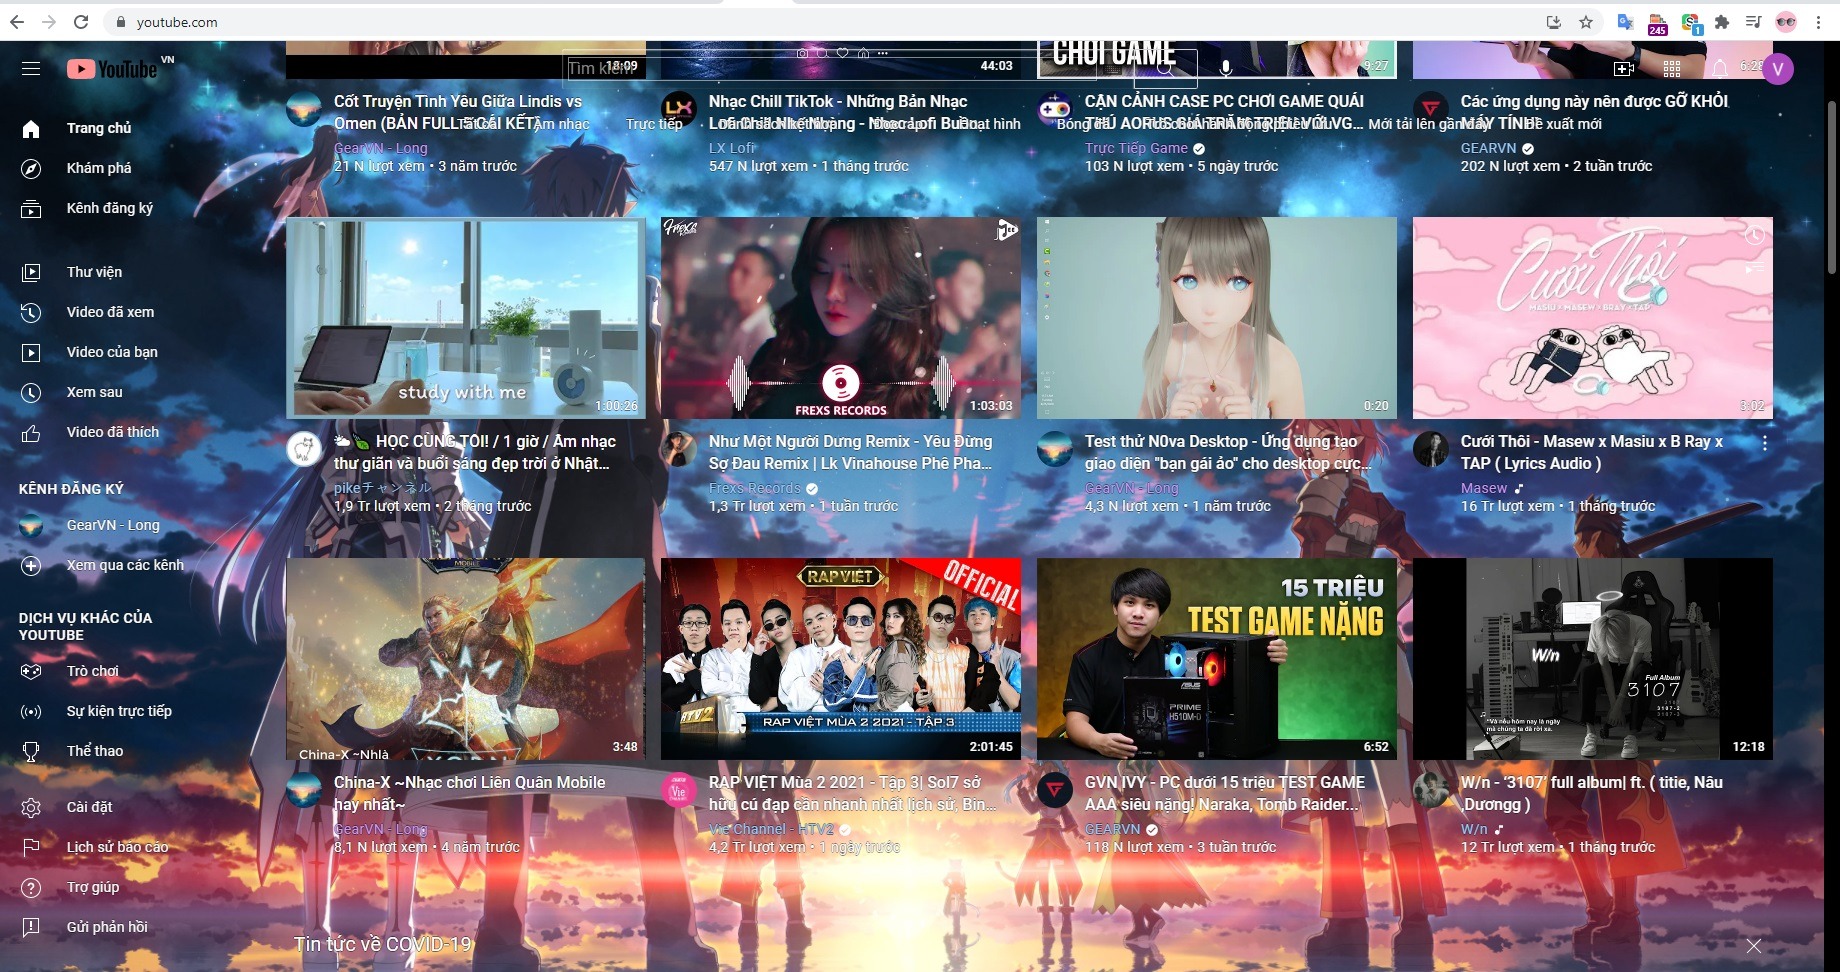The height and width of the screenshot is (972, 1840).
Task: Open the Vie Channel pink avatar
Action: pyautogui.click(x=678, y=790)
